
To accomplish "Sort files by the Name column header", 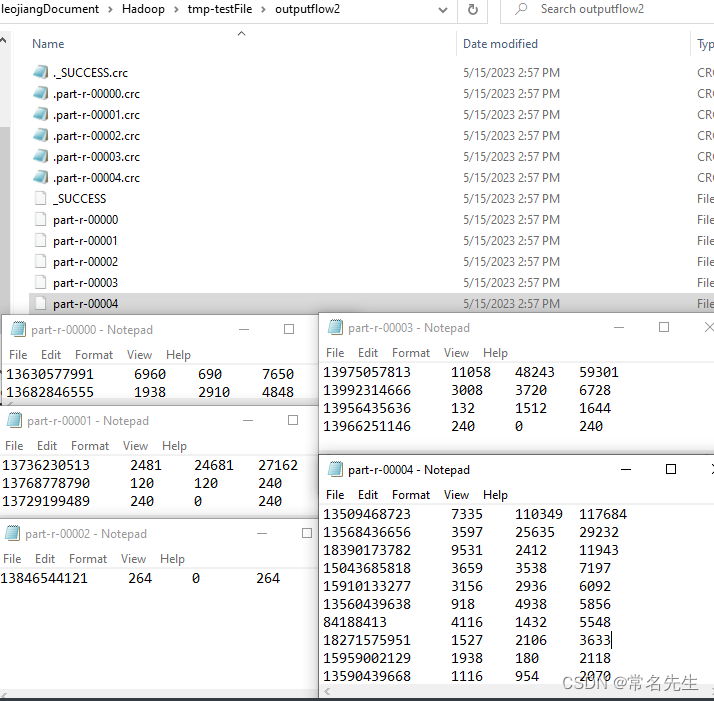I will (x=48, y=44).
